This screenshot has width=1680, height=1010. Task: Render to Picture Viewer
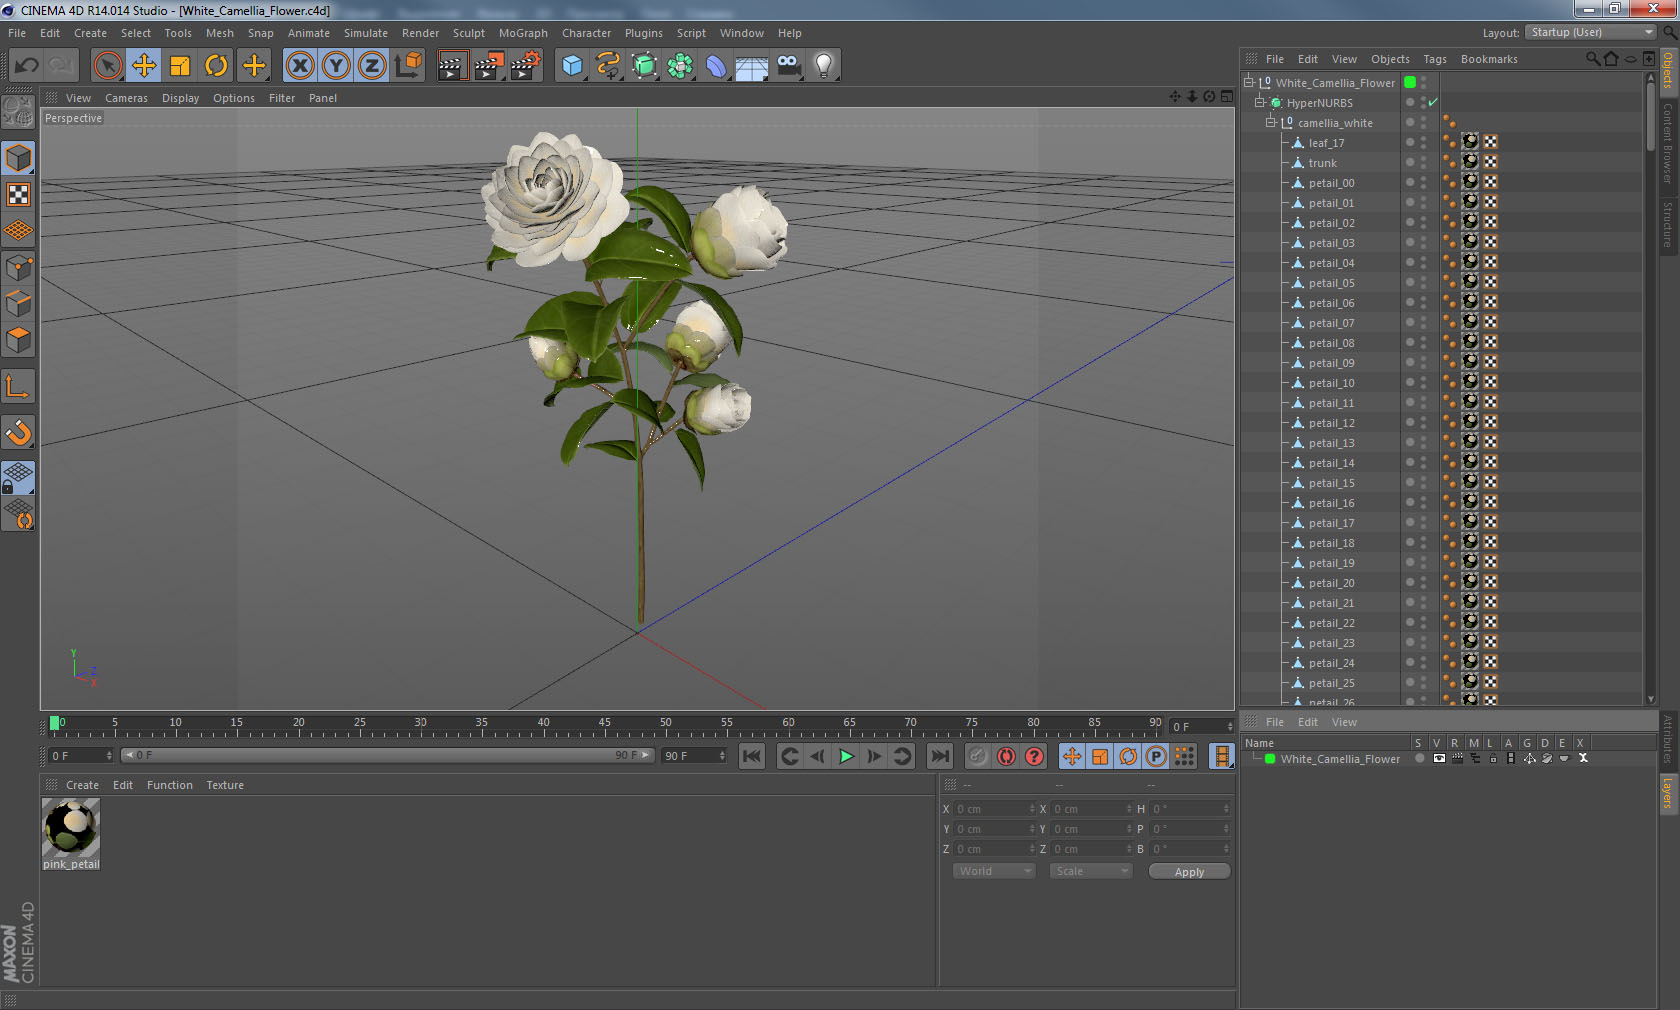[x=489, y=66]
